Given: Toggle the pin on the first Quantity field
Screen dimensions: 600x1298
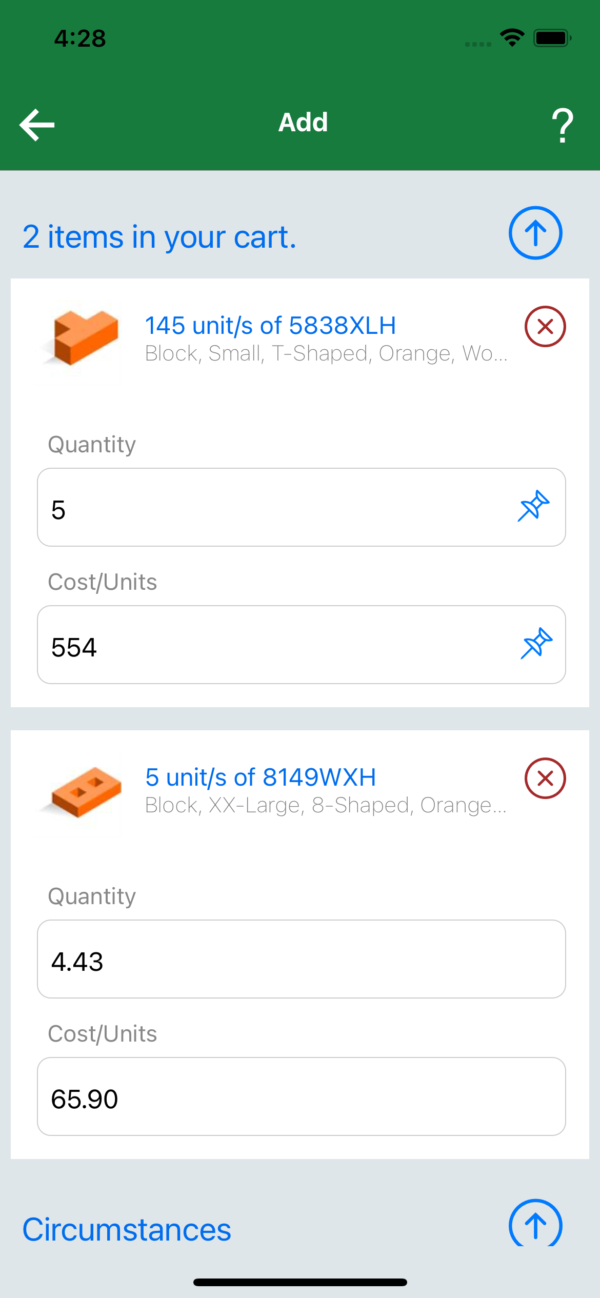Looking at the screenshot, I should click(533, 507).
